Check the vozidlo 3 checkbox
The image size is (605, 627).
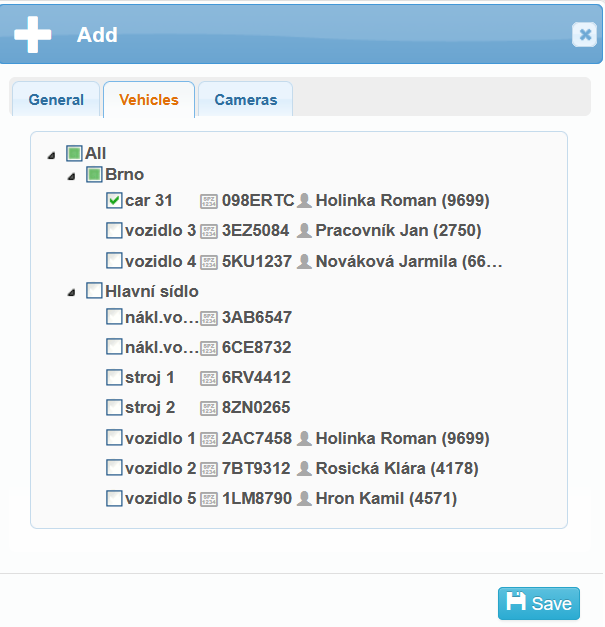point(114,231)
